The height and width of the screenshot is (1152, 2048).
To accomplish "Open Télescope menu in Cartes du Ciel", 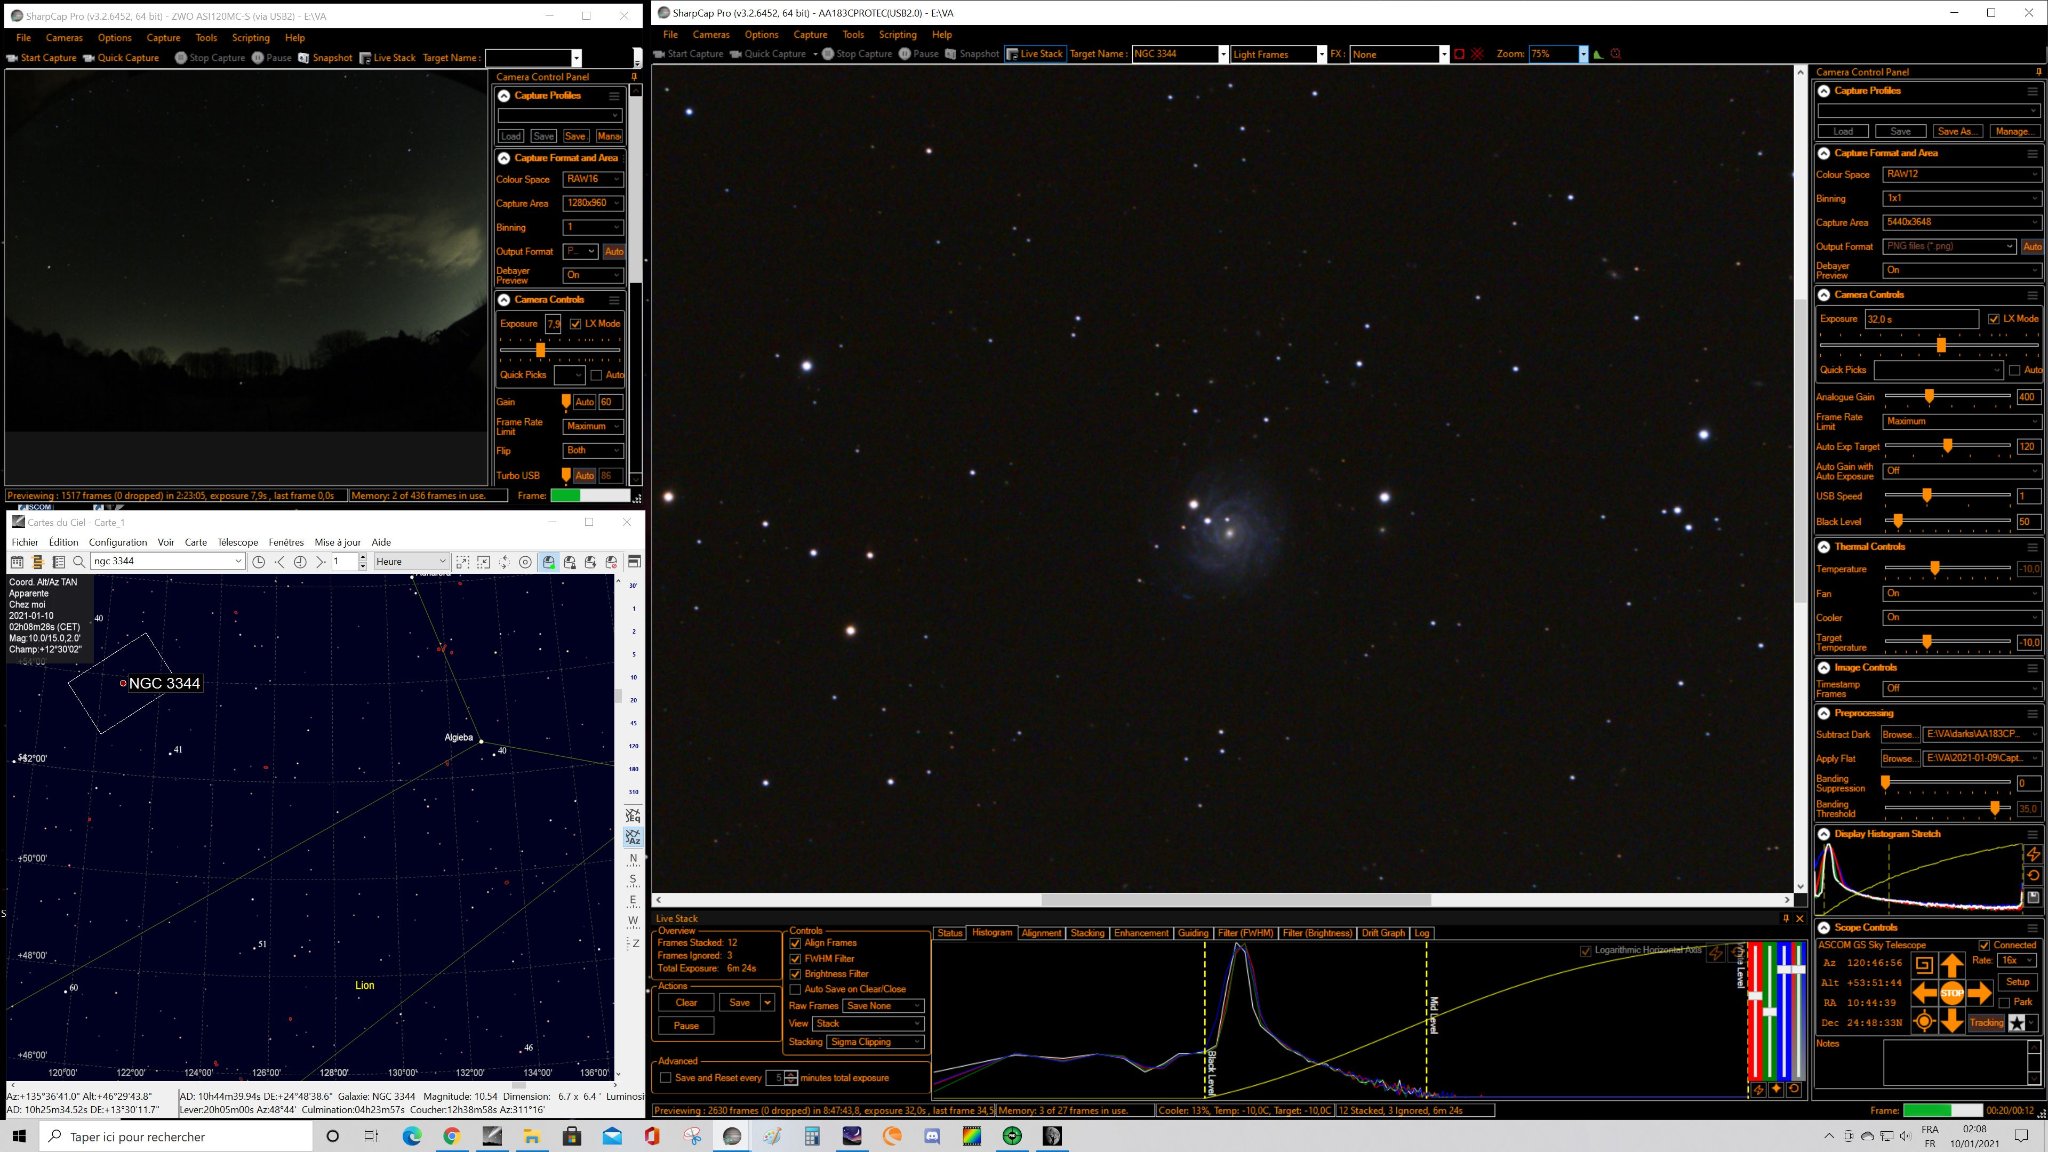I will (x=238, y=543).
